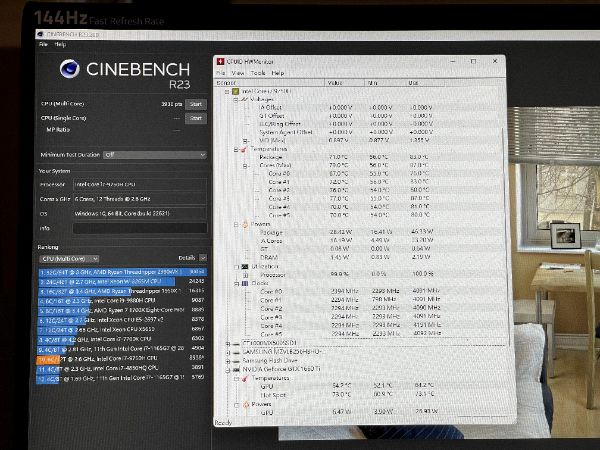
Task: Click the GPU Temperatures thermometer icon
Action: tap(245, 378)
